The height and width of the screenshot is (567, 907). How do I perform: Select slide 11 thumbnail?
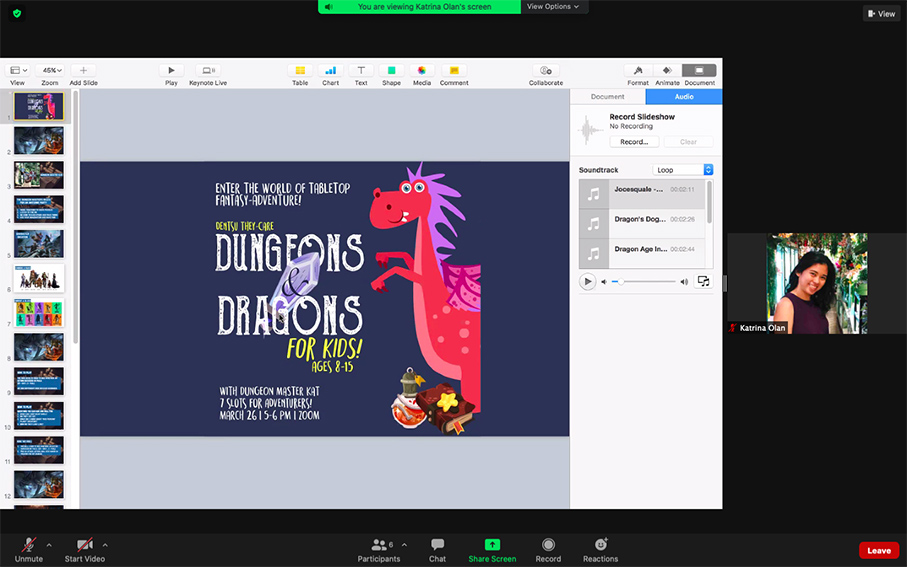click(39, 450)
